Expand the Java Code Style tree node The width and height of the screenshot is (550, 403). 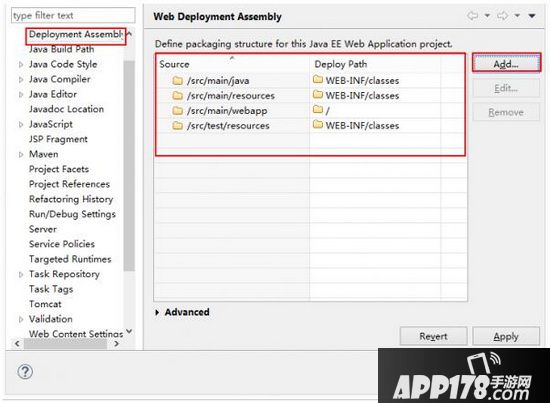point(21,65)
